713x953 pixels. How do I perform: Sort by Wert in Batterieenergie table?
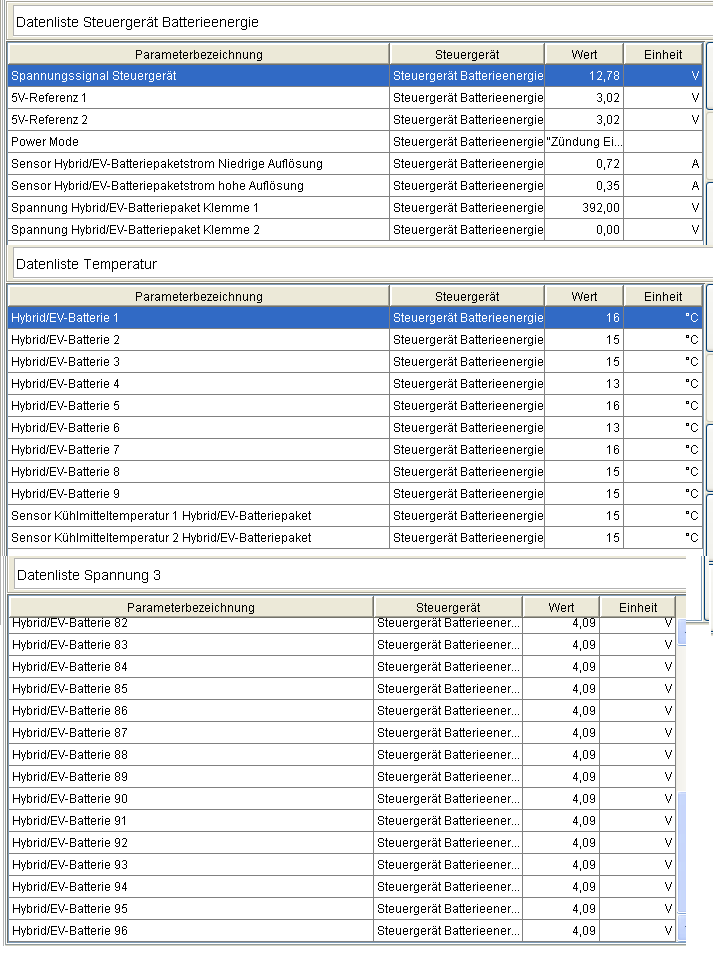point(584,54)
